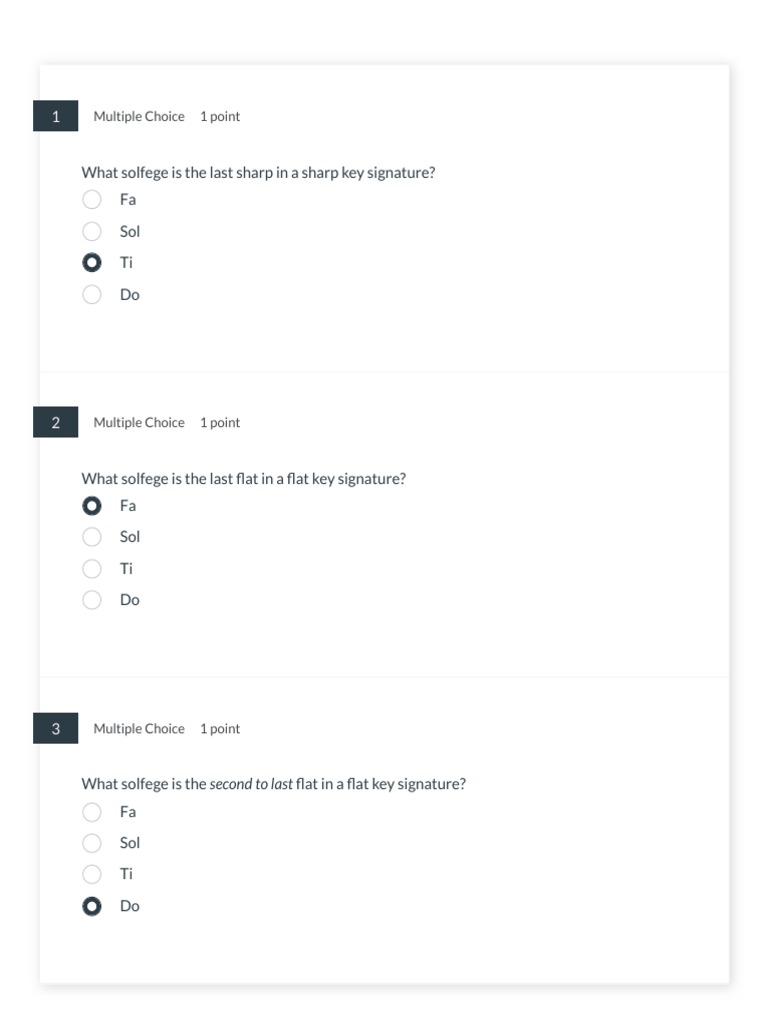The height and width of the screenshot is (1024, 768).
Task: Click Multiple Choice label of question 1
Action: tap(139, 116)
